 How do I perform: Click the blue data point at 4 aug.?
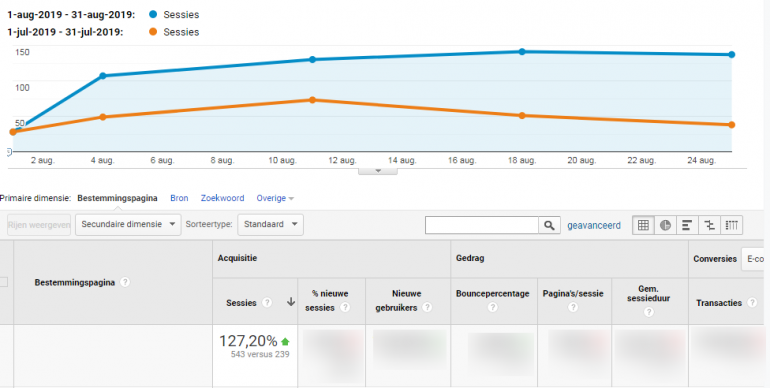pyautogui.click(x=103, y=76)
